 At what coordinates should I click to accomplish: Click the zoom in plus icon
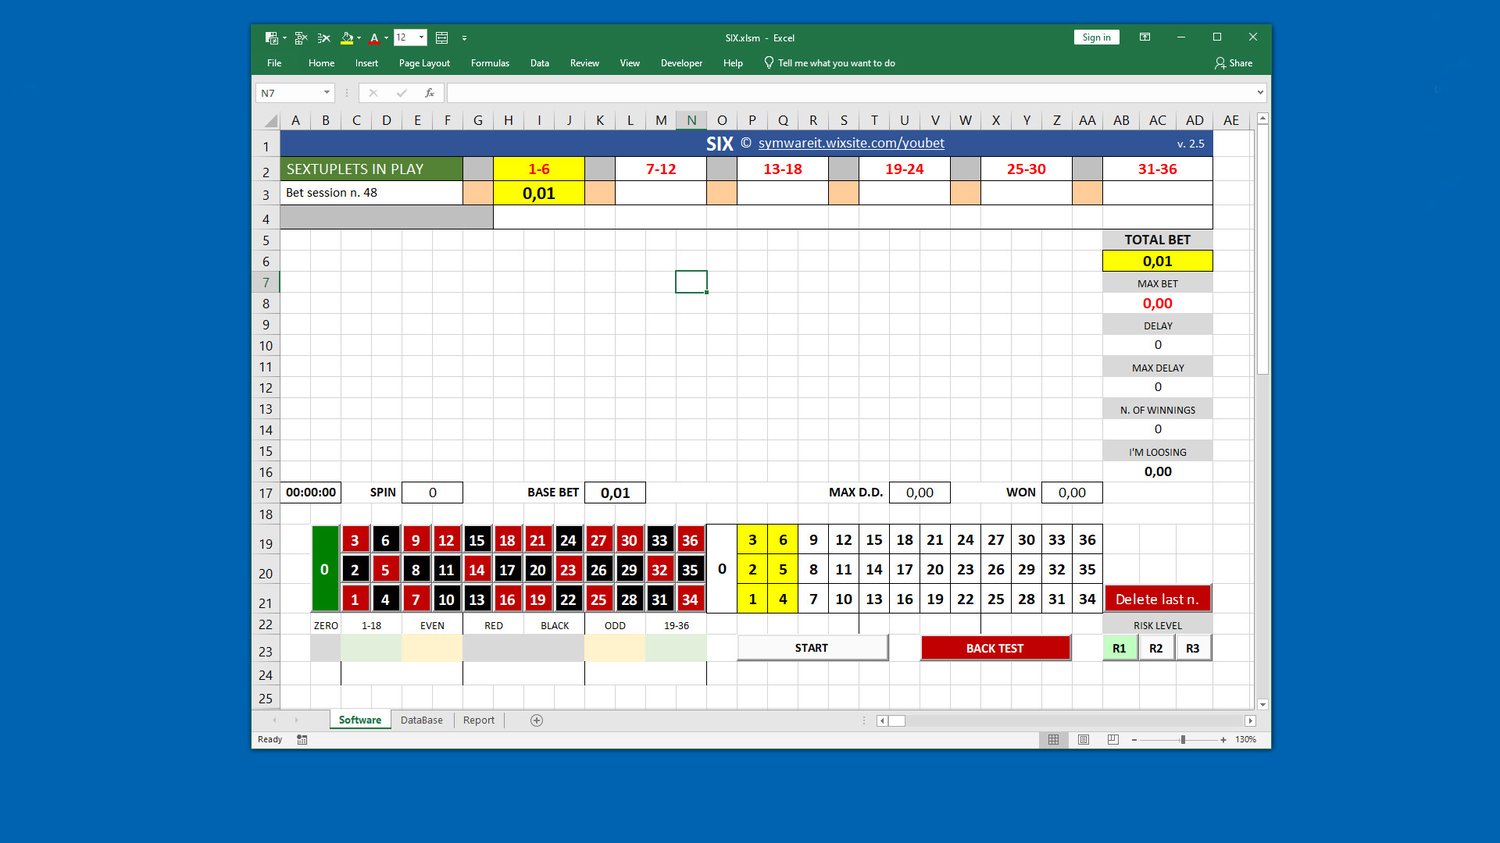point(1223,740)
